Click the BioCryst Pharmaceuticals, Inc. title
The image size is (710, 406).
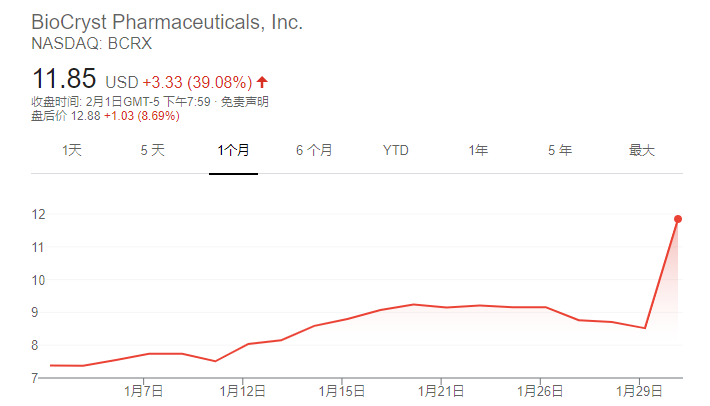click(167, 22)
